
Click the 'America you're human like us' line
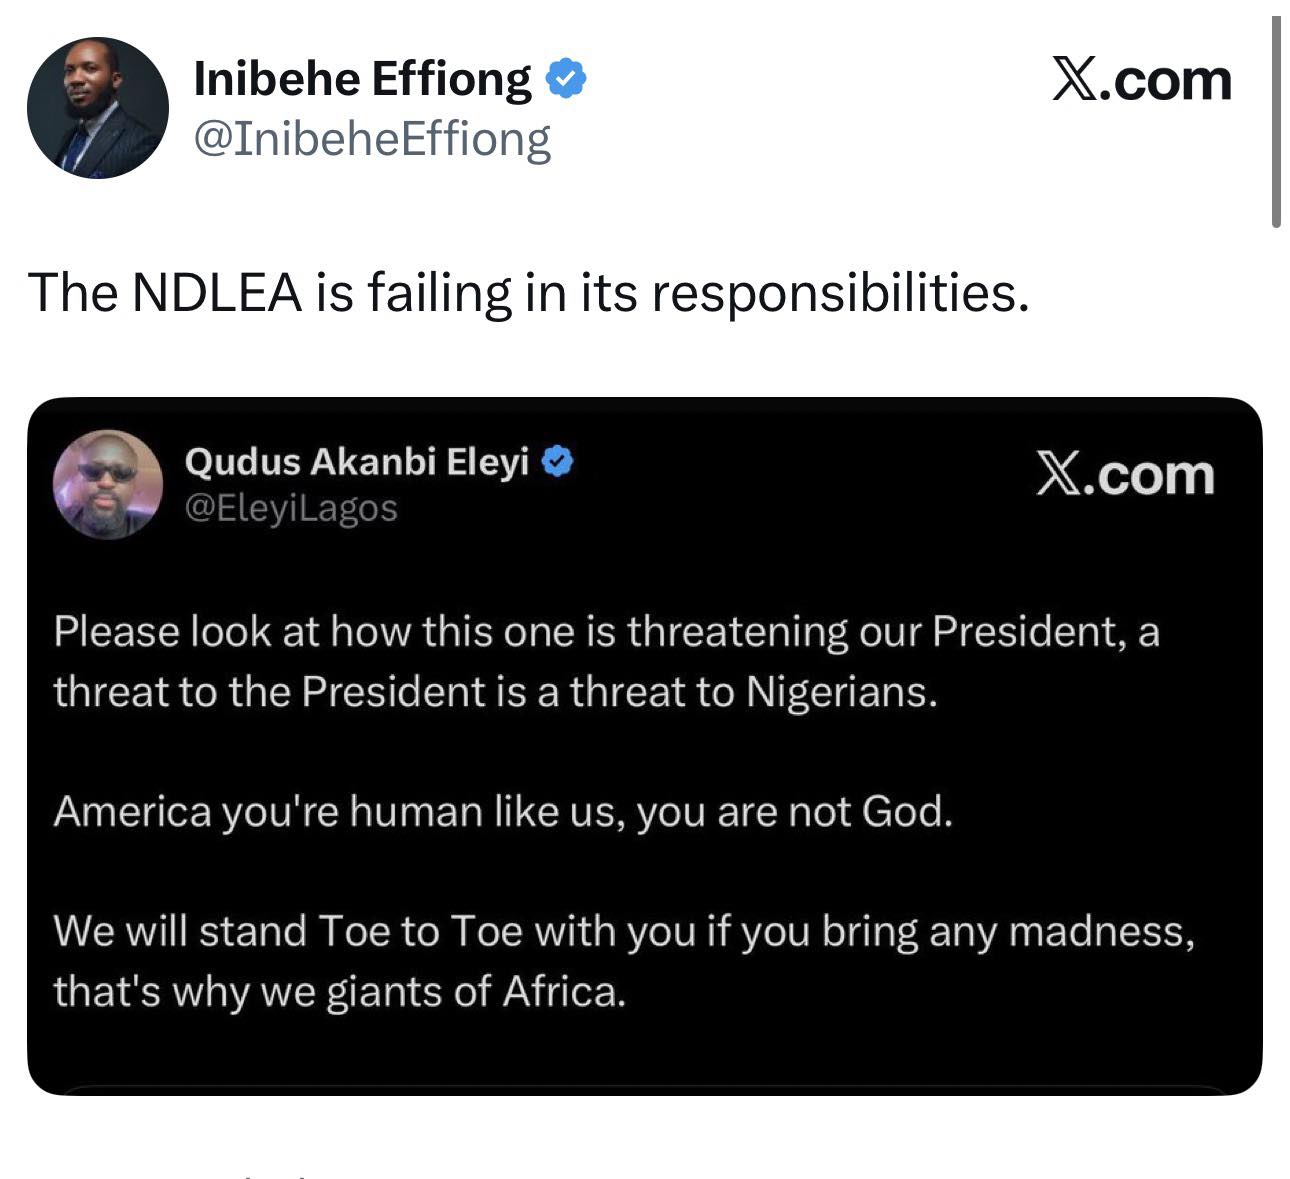[503, 812]
